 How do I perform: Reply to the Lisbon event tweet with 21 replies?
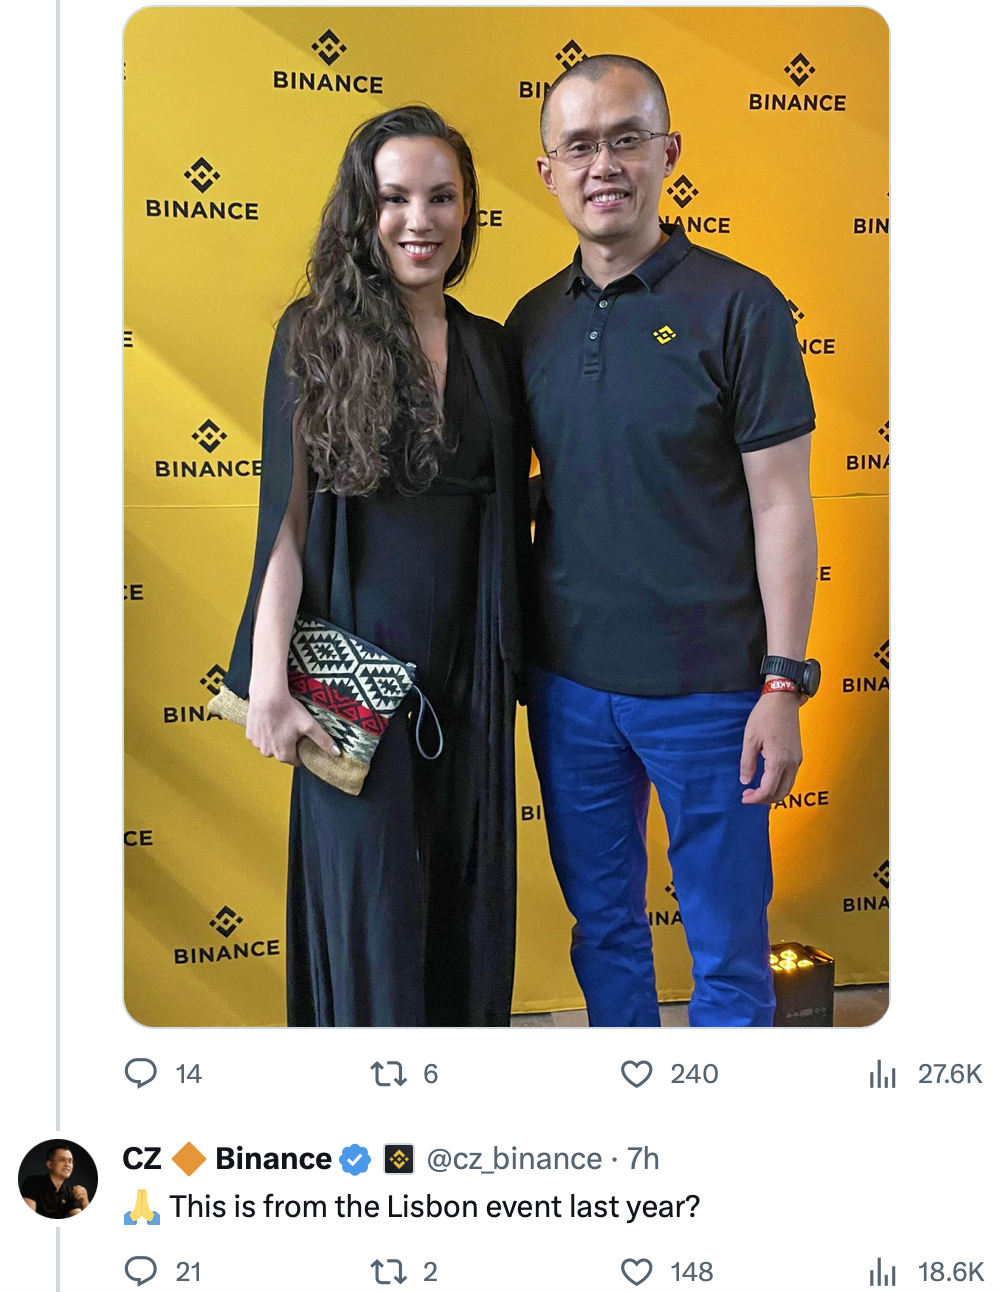click(x=141, y=1271)
